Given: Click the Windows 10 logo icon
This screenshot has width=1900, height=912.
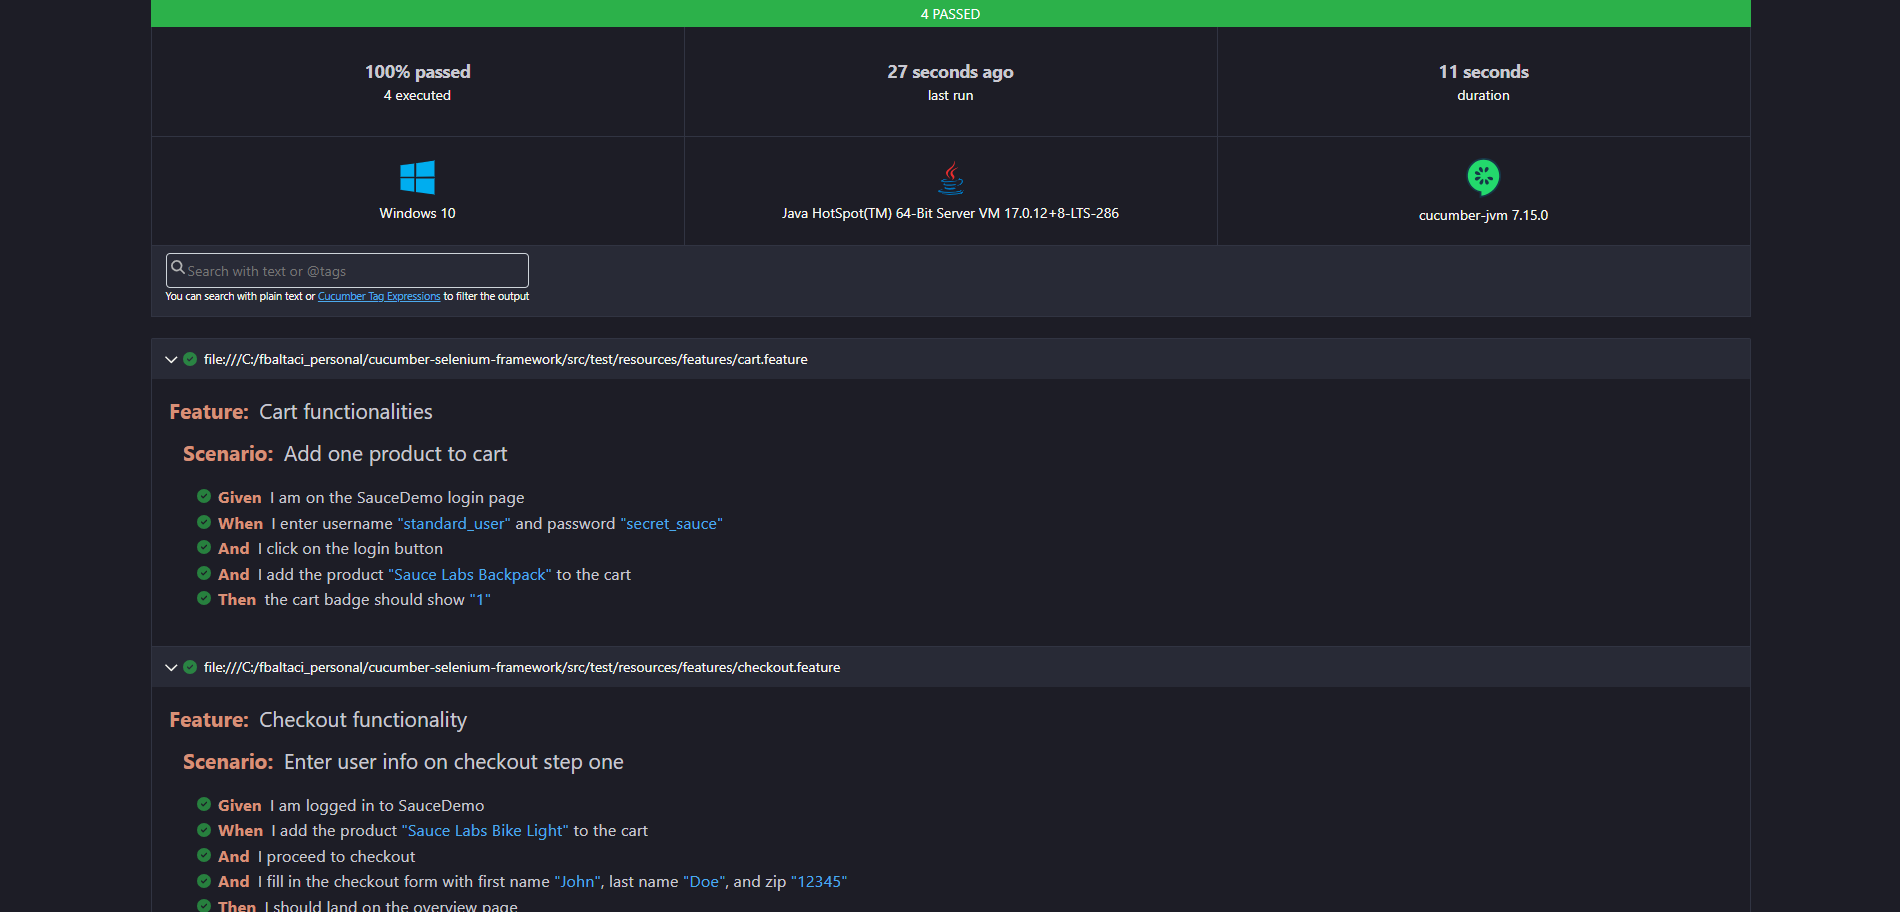Looking at the screenshot, I should point(417,178).
